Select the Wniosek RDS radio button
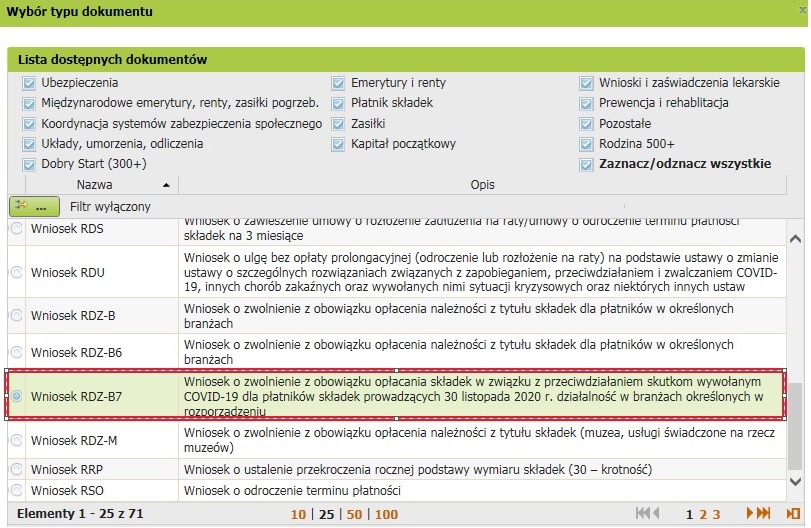Screen dimensions: 811x528 point(17,228)
